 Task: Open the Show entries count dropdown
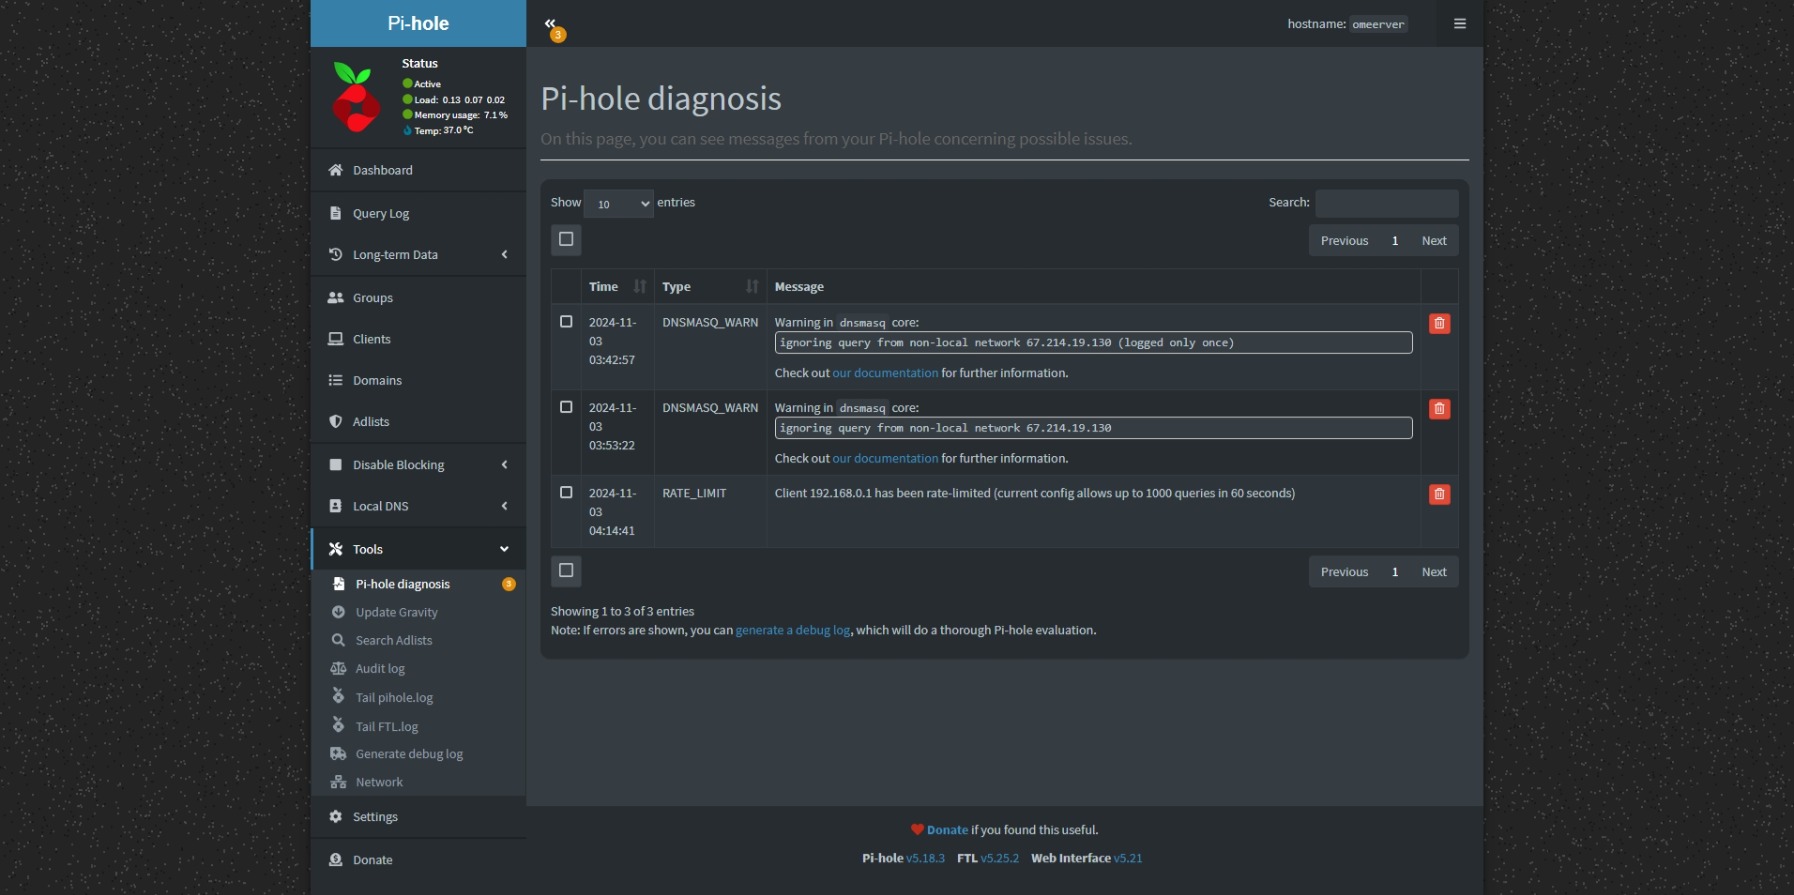click(618, 203)
